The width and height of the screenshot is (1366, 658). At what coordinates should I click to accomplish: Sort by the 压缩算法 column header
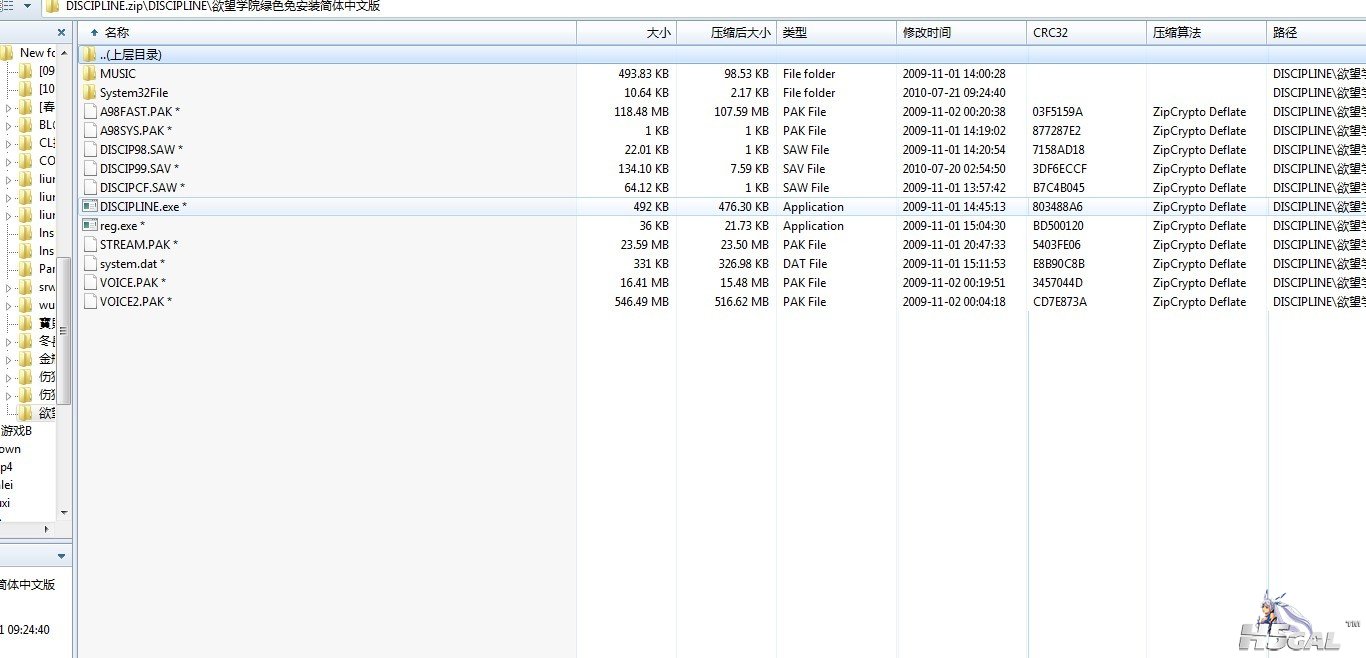pyautogui.click(x=1207, y=32)
